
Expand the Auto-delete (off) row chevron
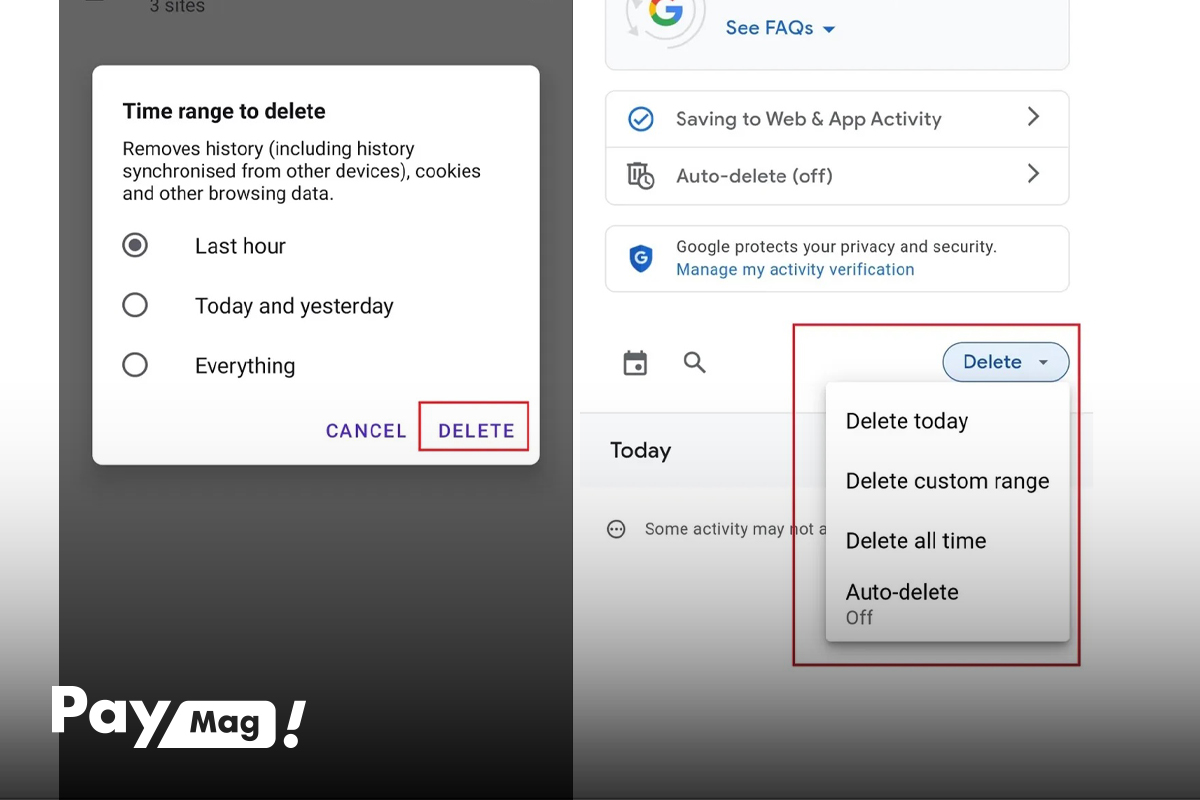pyautogui.click(x=1034, y=174)
